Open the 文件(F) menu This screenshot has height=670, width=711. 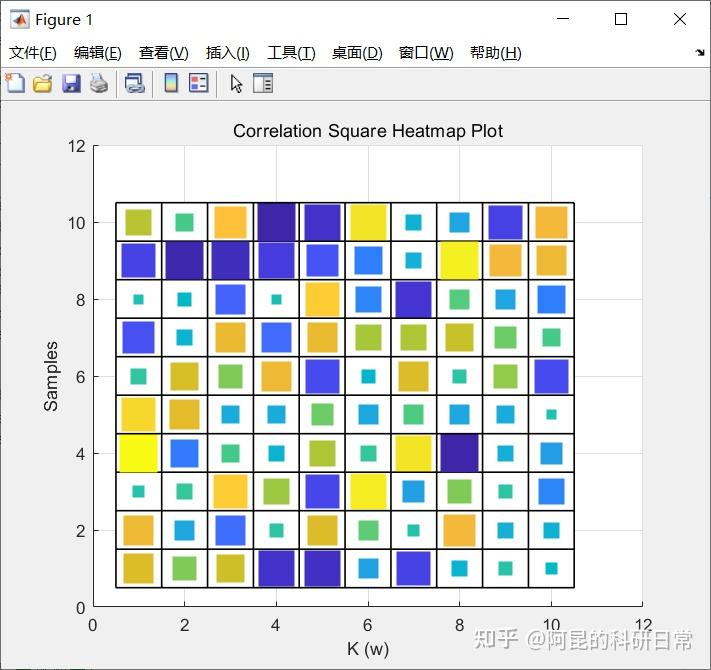33,53
